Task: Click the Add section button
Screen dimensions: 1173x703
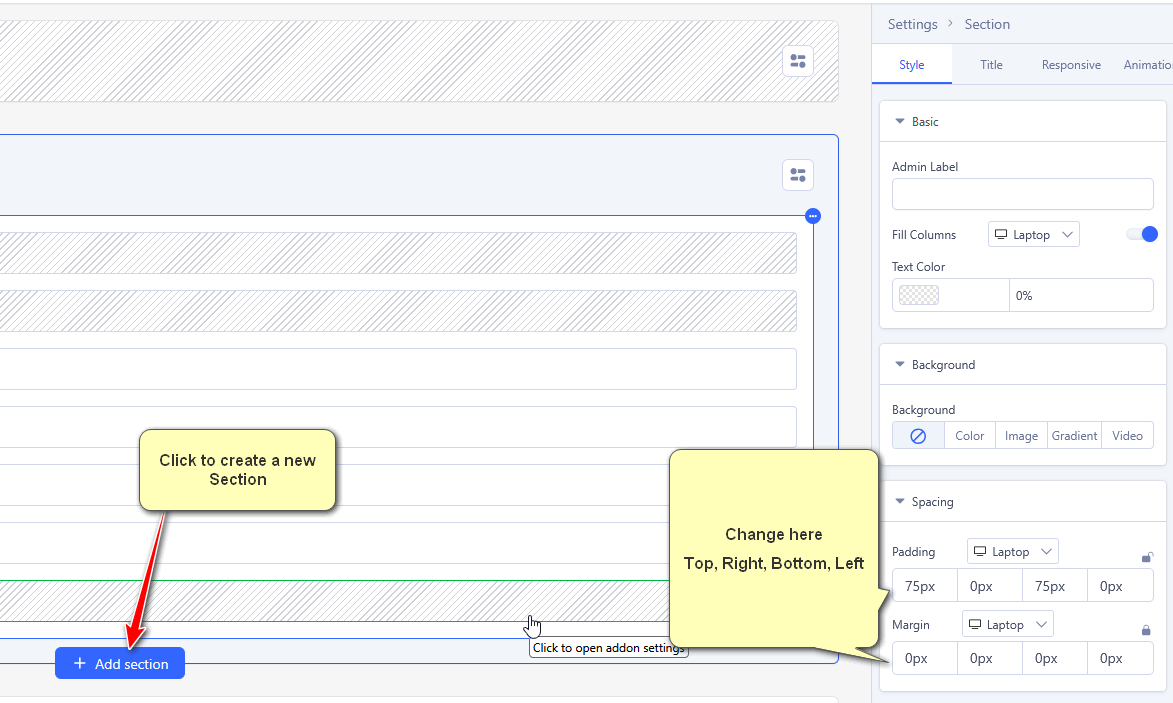Action: [120, 664]
